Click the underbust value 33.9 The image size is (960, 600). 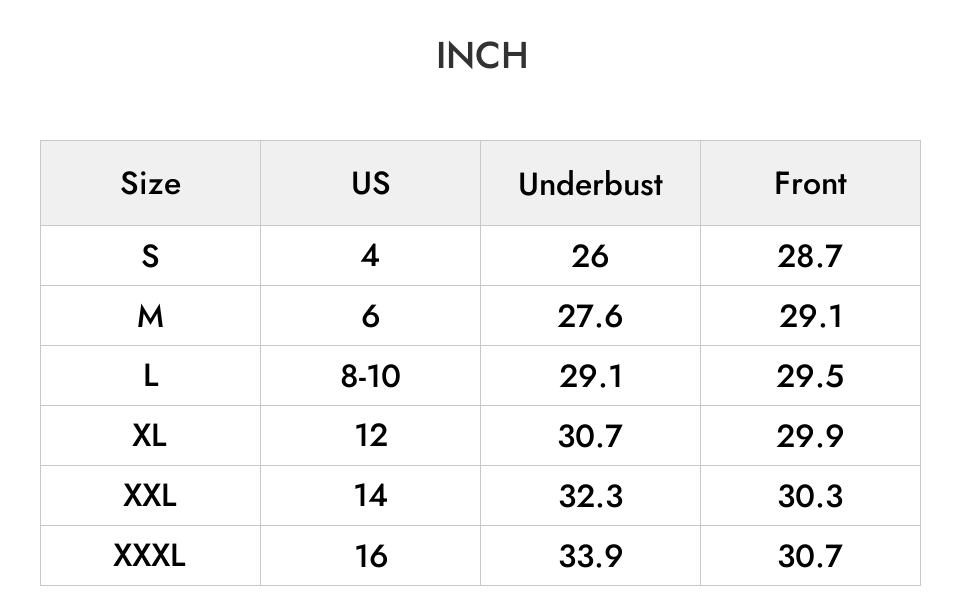(590, 555)
